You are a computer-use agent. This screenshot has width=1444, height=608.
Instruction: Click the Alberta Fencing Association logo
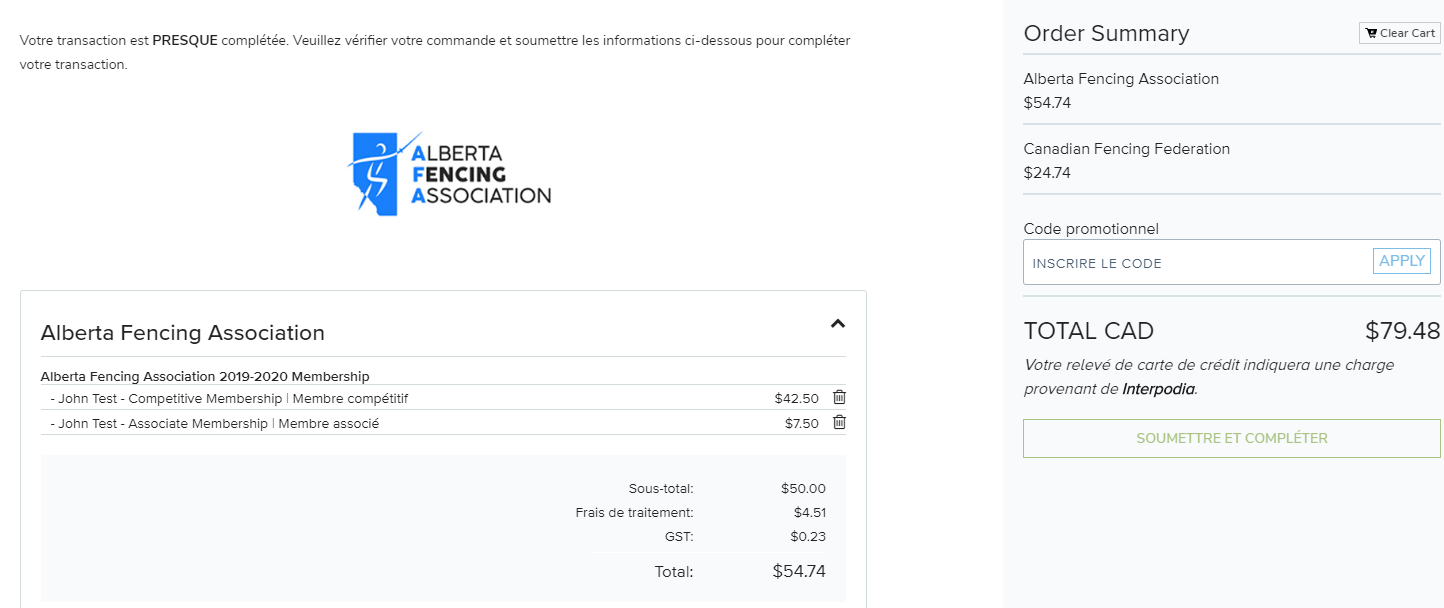pos(449,174)
